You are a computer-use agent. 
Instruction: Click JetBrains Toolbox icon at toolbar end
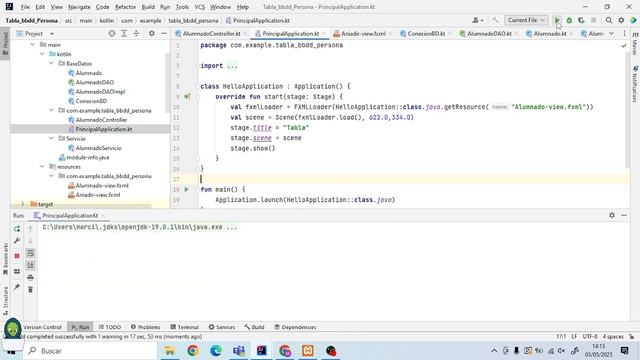(x=633, y=20)
